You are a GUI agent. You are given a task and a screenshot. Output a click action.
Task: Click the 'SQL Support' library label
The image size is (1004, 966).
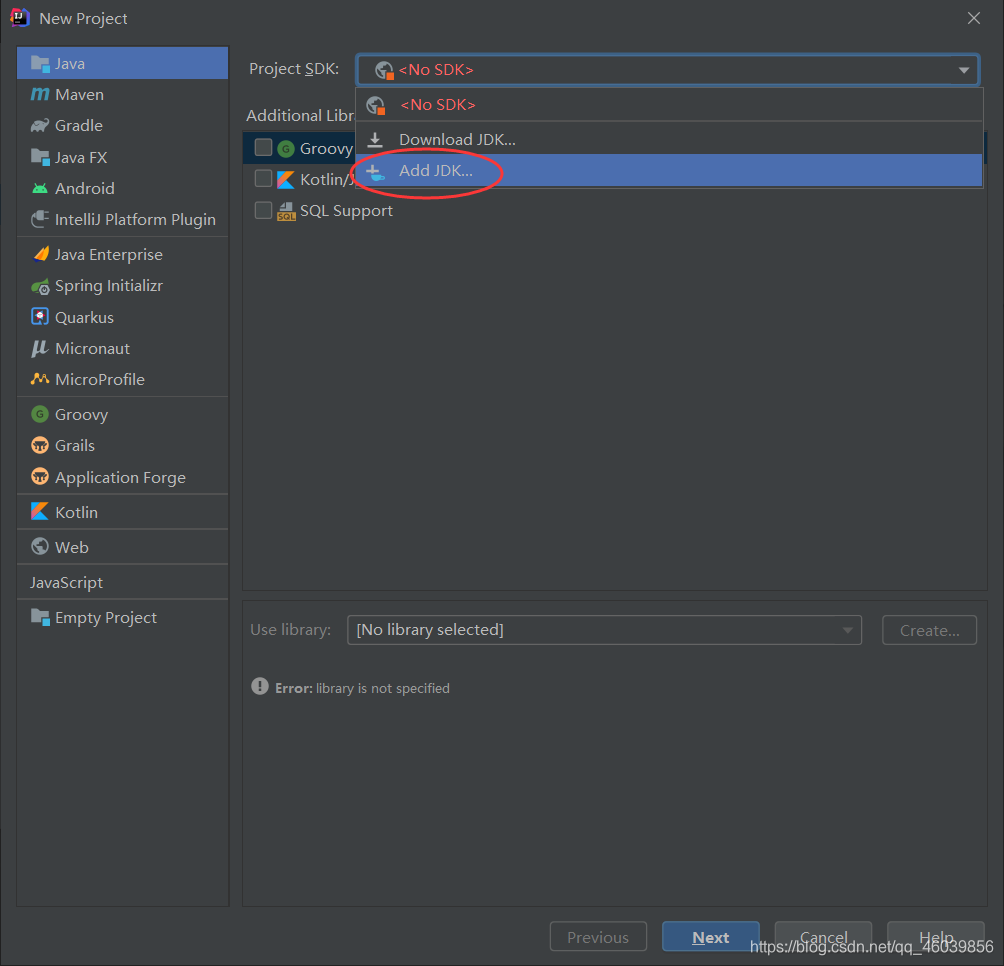pos(346,211)
